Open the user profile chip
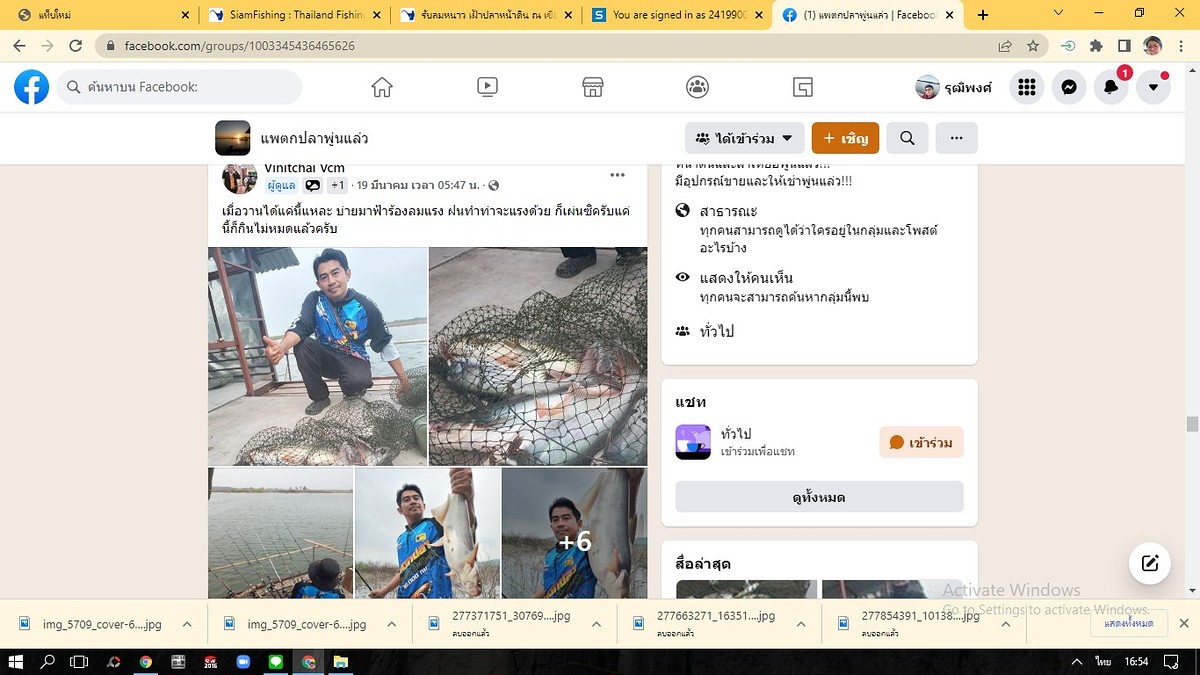Screen dimensions: 1200x675 (x=954, y=87)
